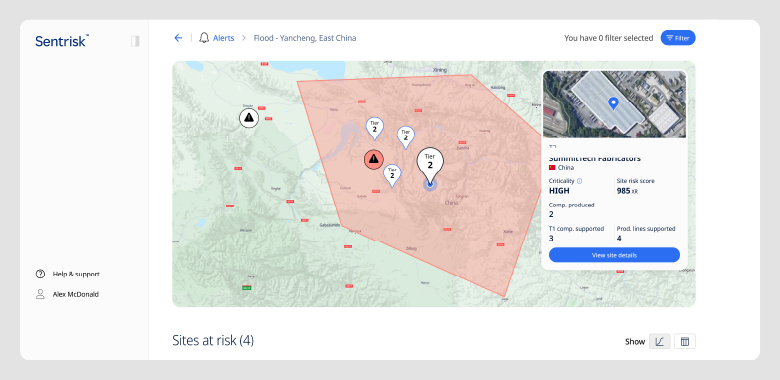This screenshot has height=380, width=780.
Task: Click View site details button
Action: pos(614,255)
